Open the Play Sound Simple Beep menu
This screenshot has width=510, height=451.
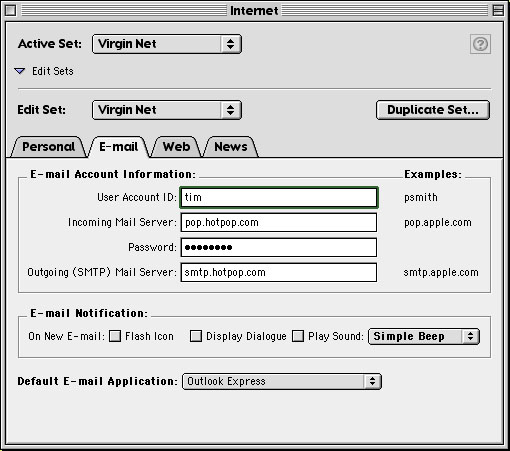[x=424, y=336]
